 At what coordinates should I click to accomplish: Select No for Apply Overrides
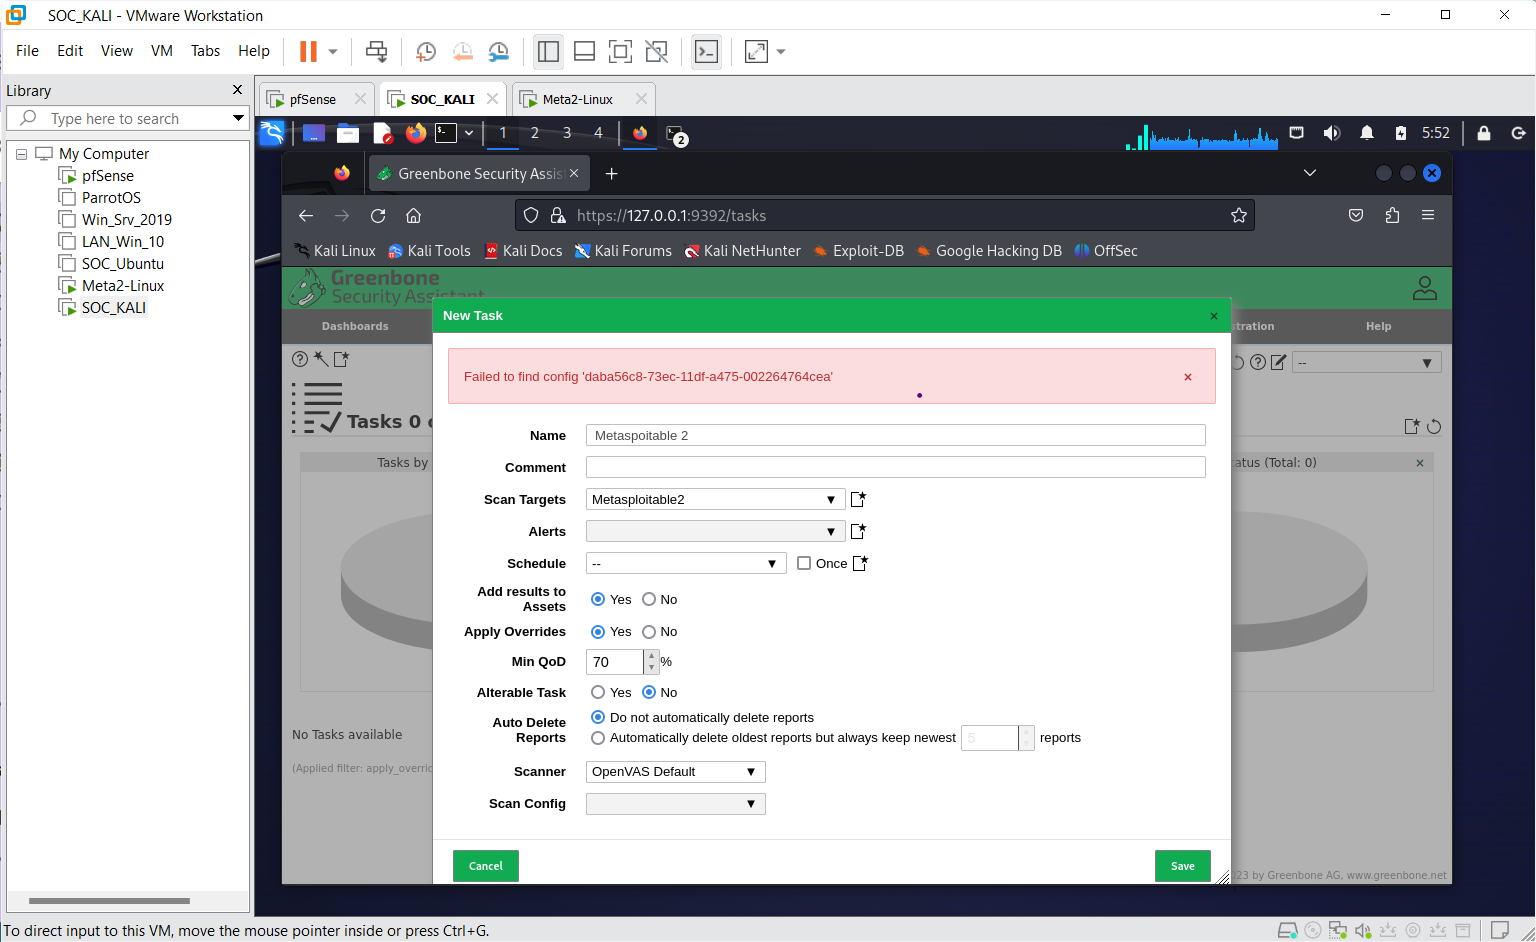pos(649,631)
